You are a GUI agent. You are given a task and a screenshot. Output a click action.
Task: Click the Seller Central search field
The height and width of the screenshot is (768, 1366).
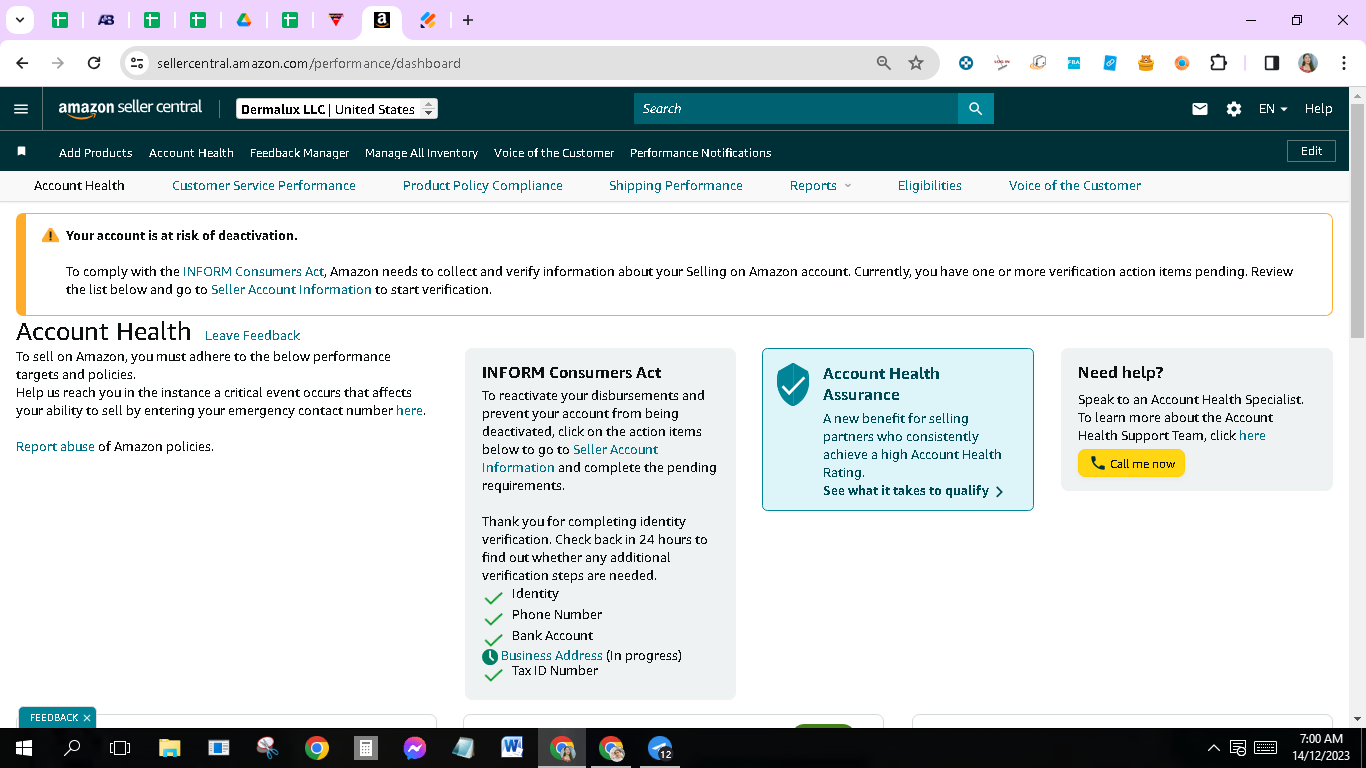click(x=796, y=109)
